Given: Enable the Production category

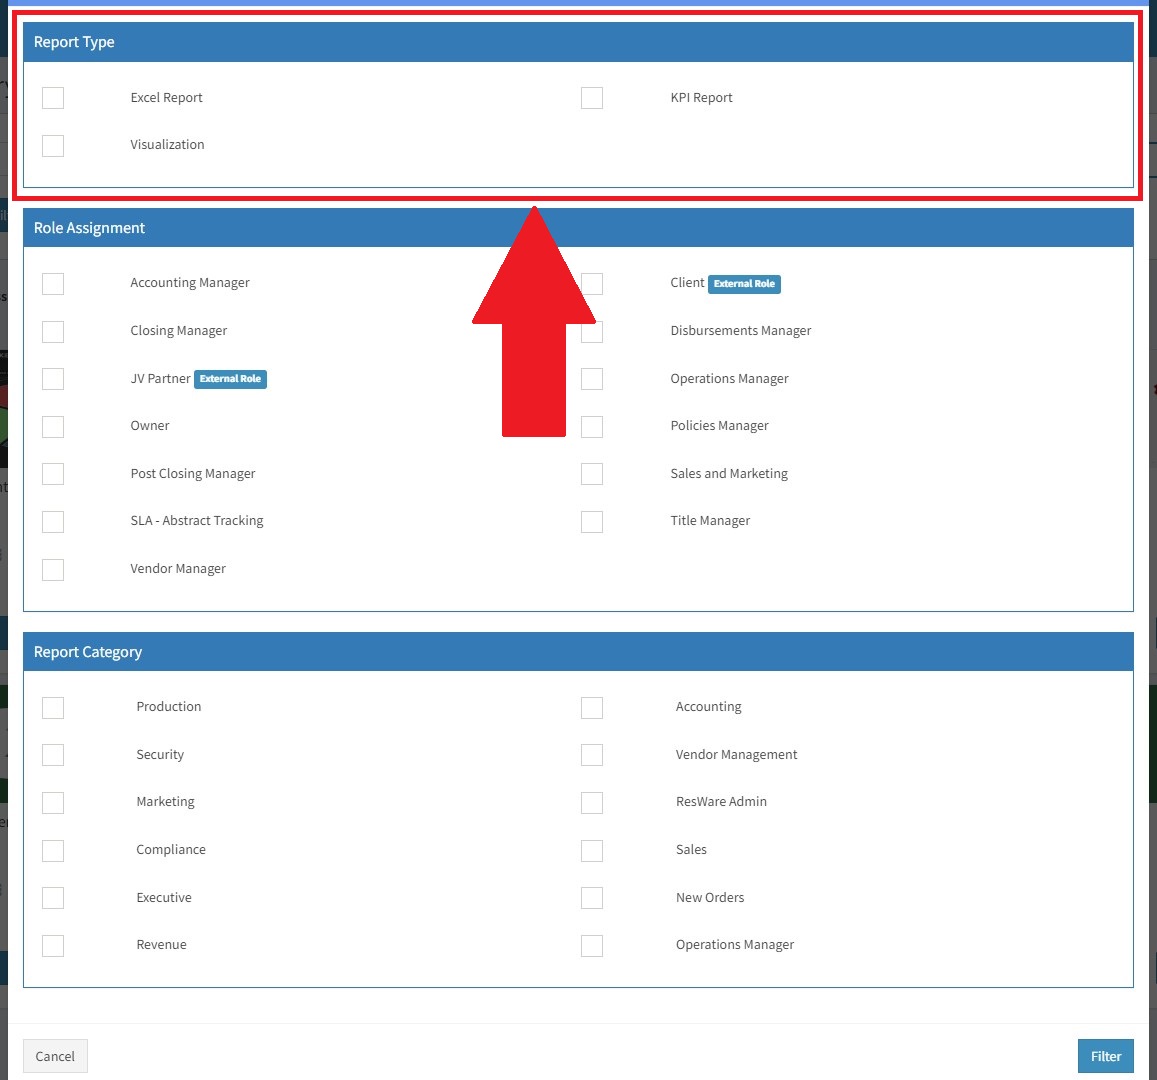Looking at the screenshot, I should (x=52, y=707).
